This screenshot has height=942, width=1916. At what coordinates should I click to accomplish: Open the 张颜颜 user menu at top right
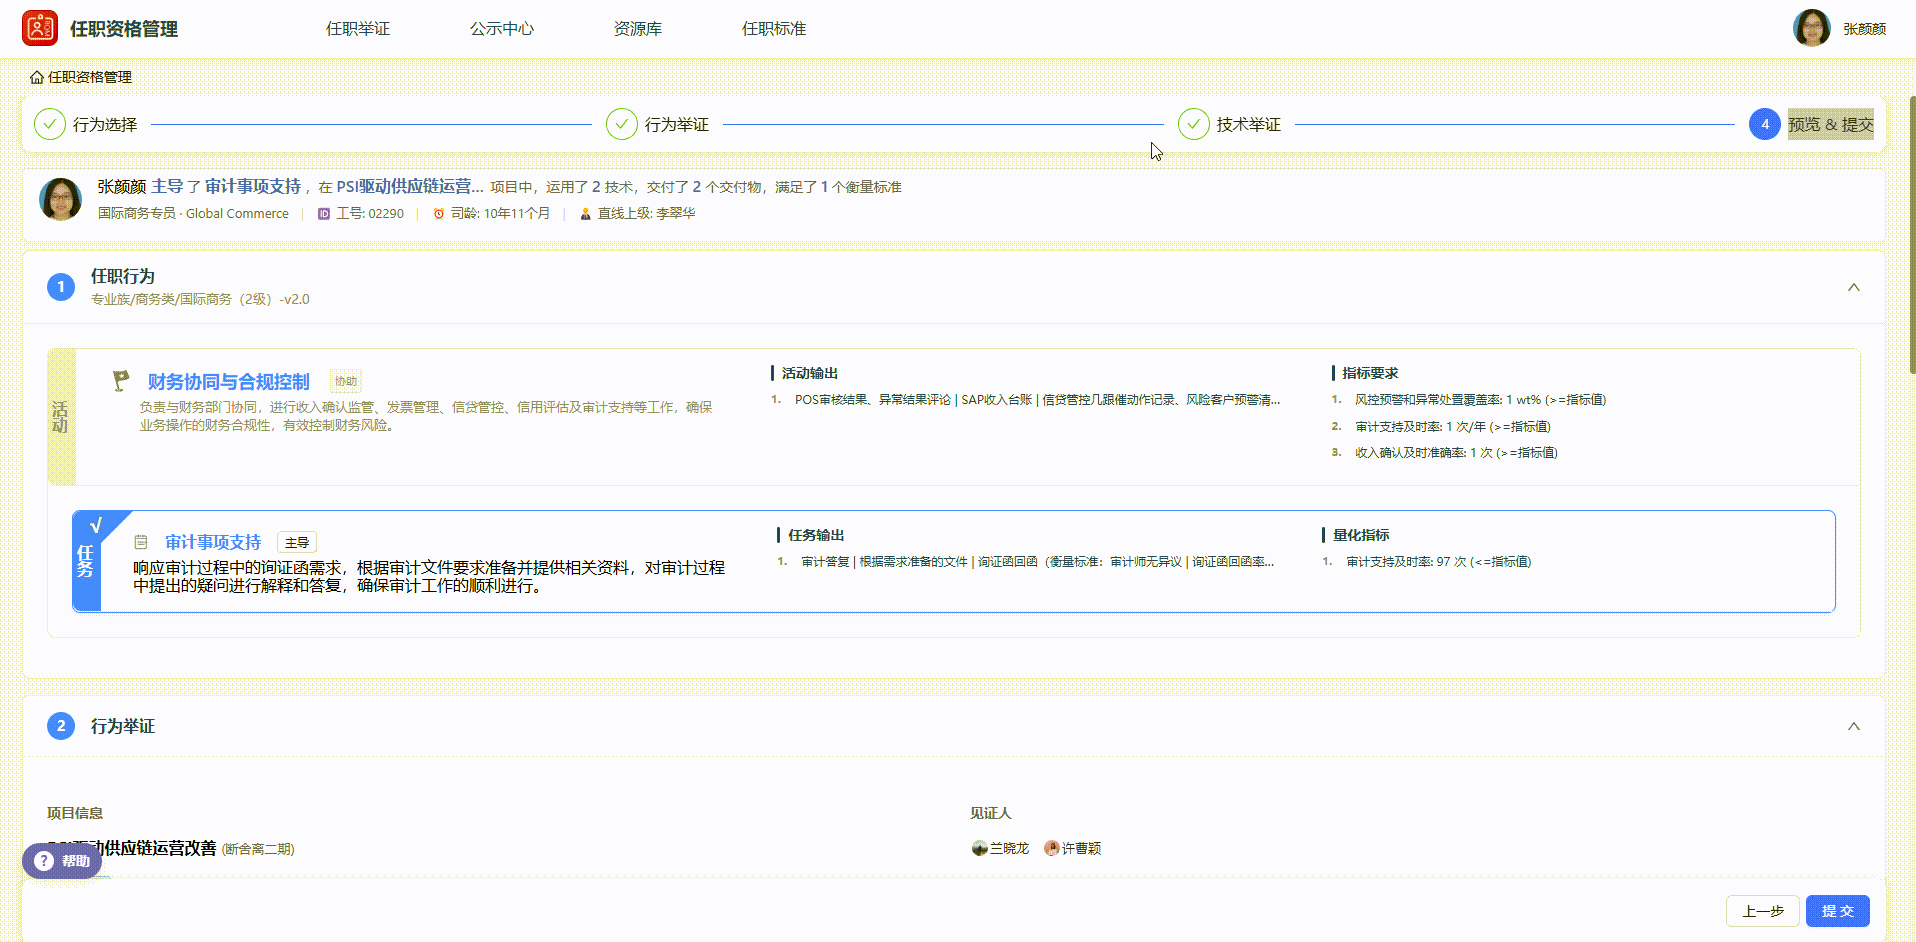click(x=1840, y=28)
